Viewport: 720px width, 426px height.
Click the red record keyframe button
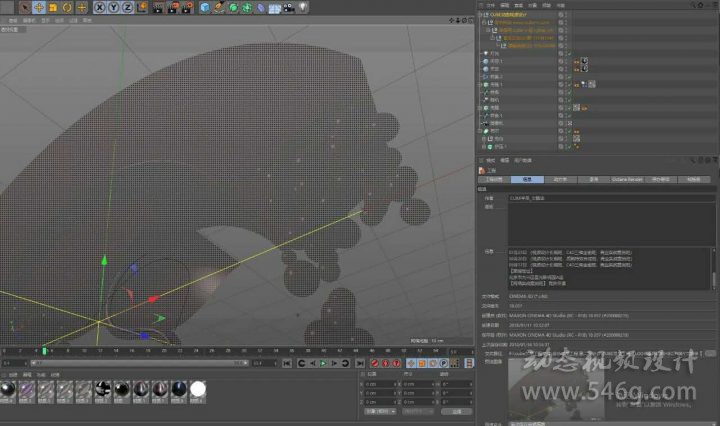[x=376, y=363]
